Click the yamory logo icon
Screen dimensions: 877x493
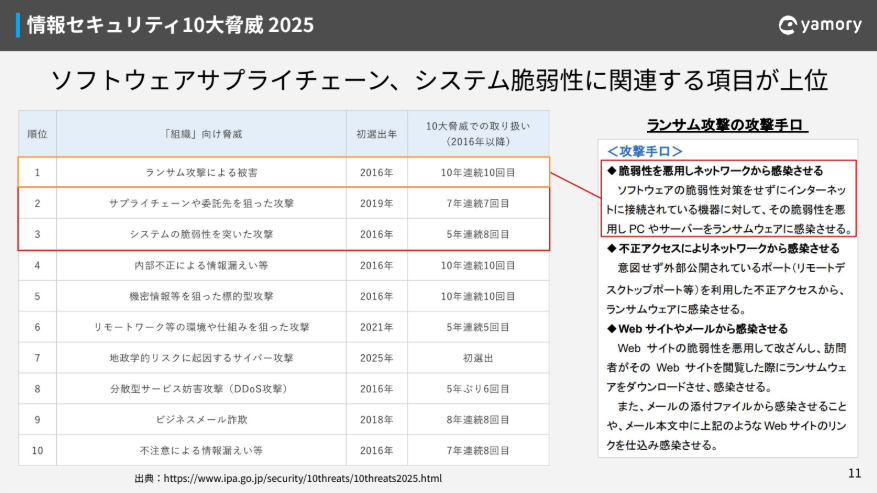tap(788, 26)
